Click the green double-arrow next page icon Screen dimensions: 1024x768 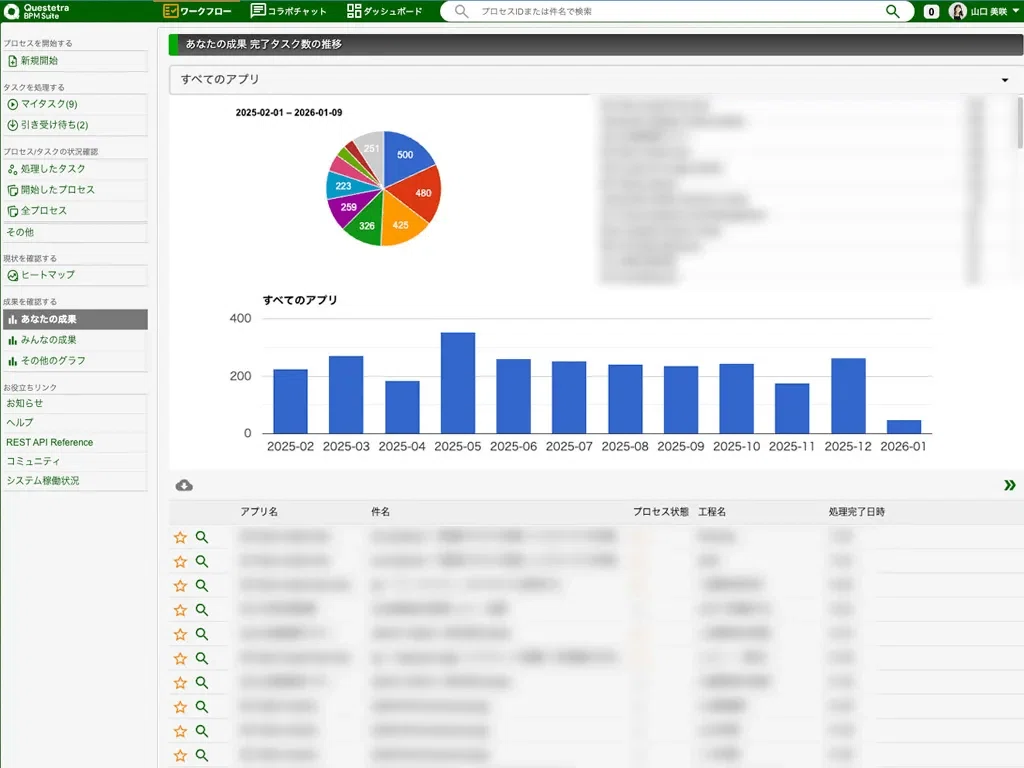tap(1010, 485)
